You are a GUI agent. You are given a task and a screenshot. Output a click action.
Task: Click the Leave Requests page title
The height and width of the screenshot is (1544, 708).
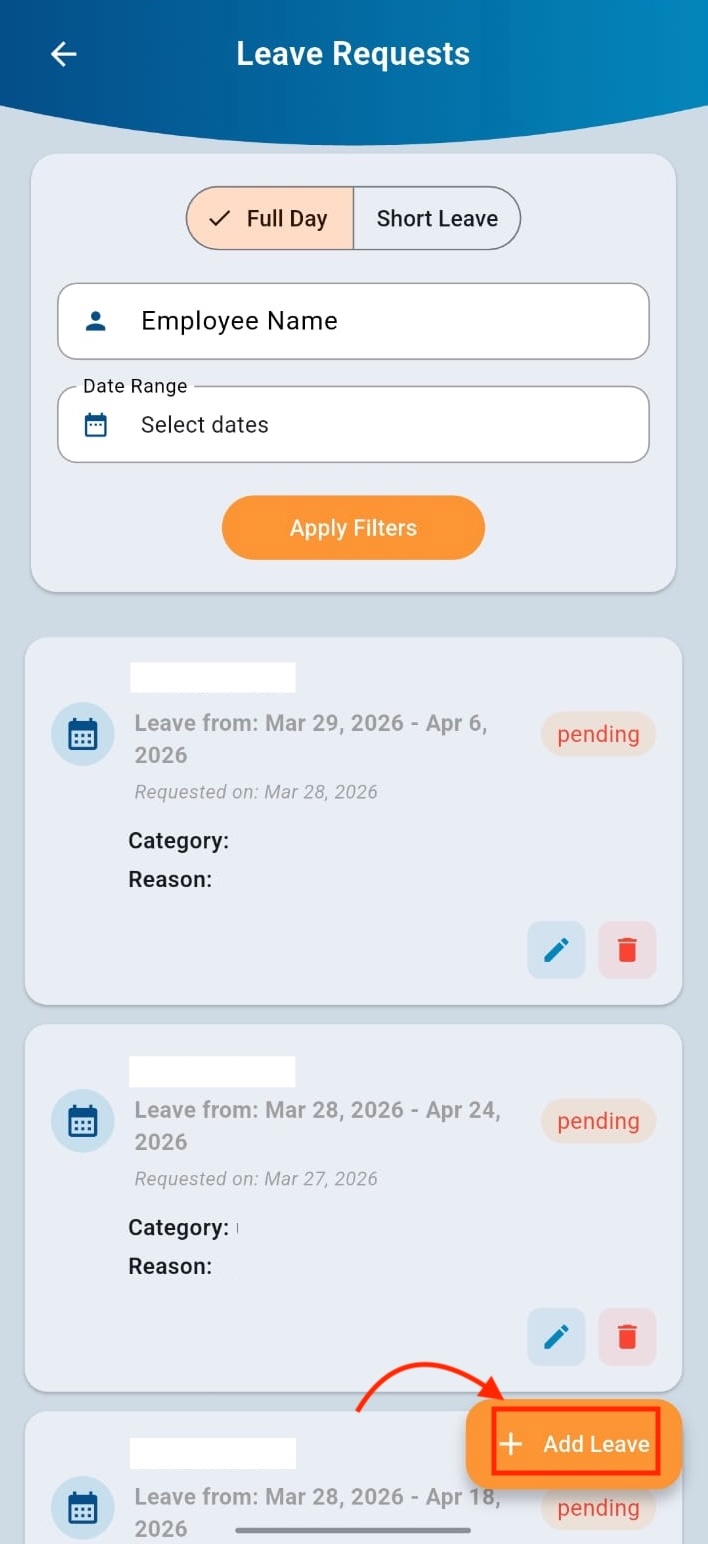[353, 54]
